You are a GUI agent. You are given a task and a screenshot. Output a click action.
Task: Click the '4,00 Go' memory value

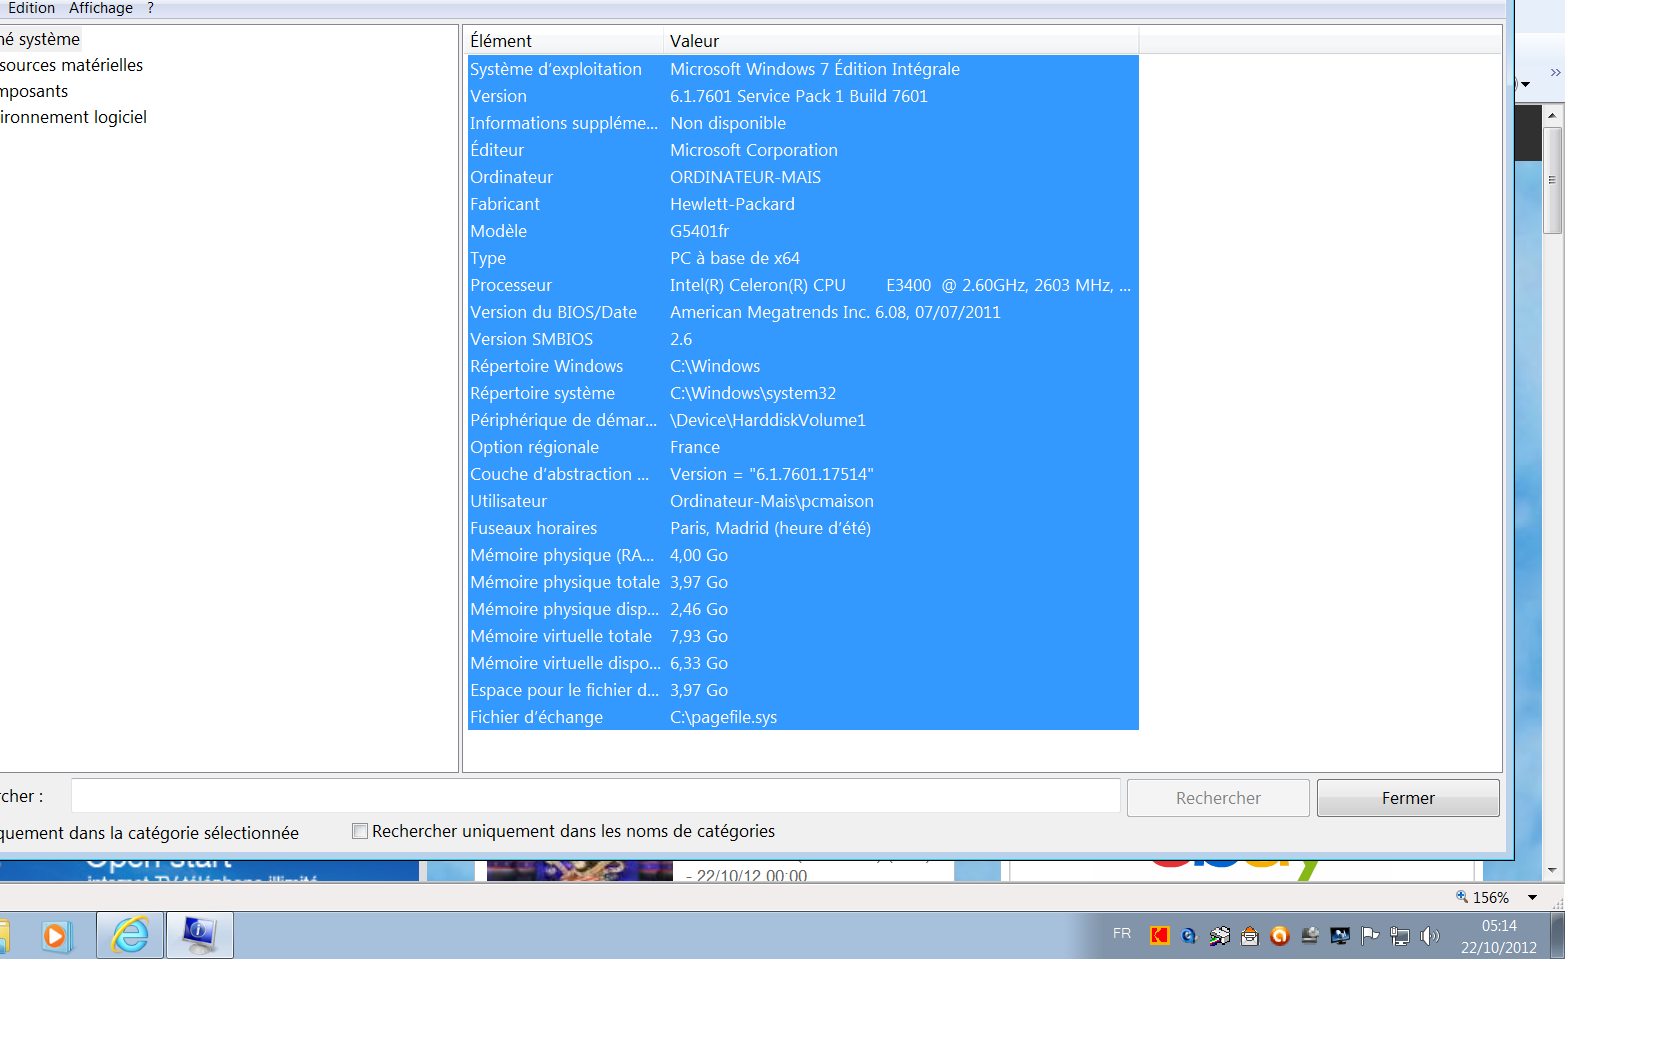(x=699, y=555)
